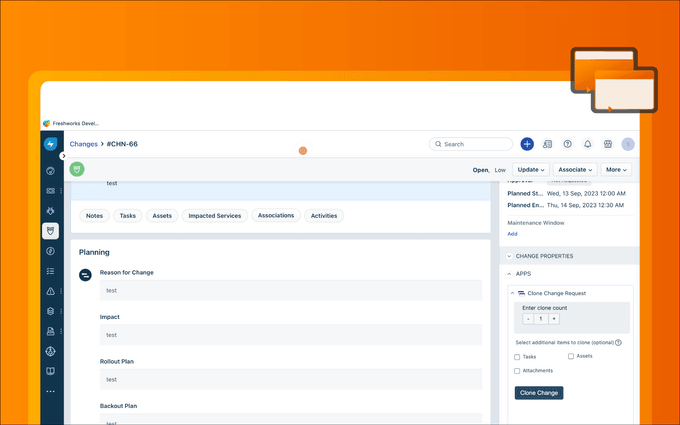Viewport: 680px width, 425px height.
Task: Switch to the Activities tab
Action: pos(324,215)
